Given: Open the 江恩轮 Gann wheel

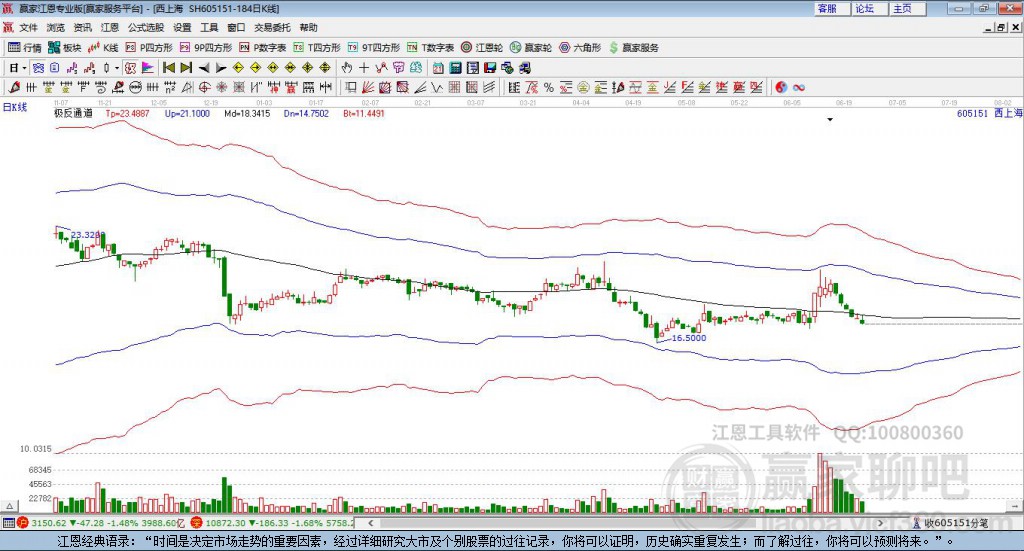Looking at the screenshot, I should tap(482, 48).
